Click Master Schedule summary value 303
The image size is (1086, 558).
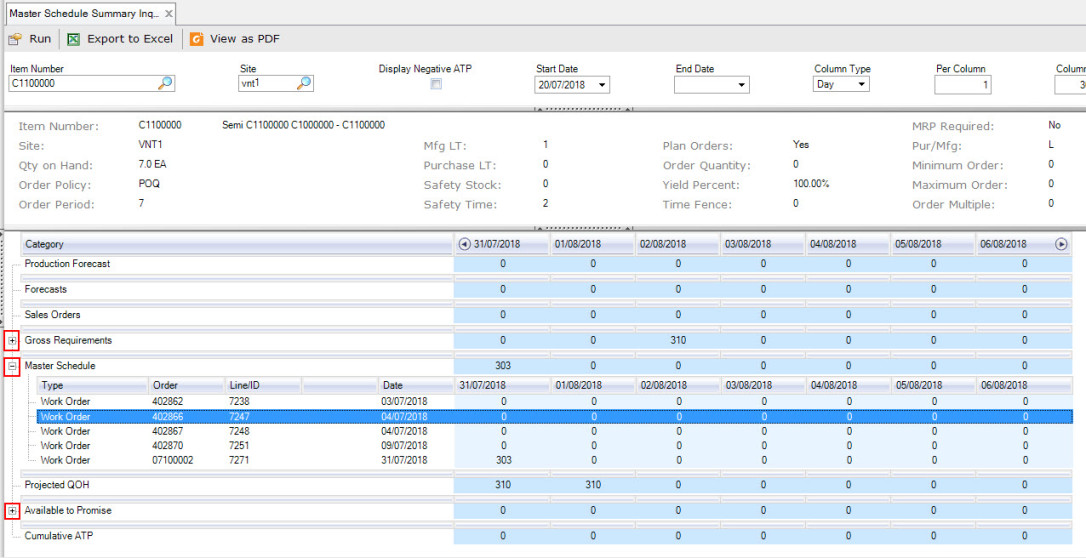[503, 366]
